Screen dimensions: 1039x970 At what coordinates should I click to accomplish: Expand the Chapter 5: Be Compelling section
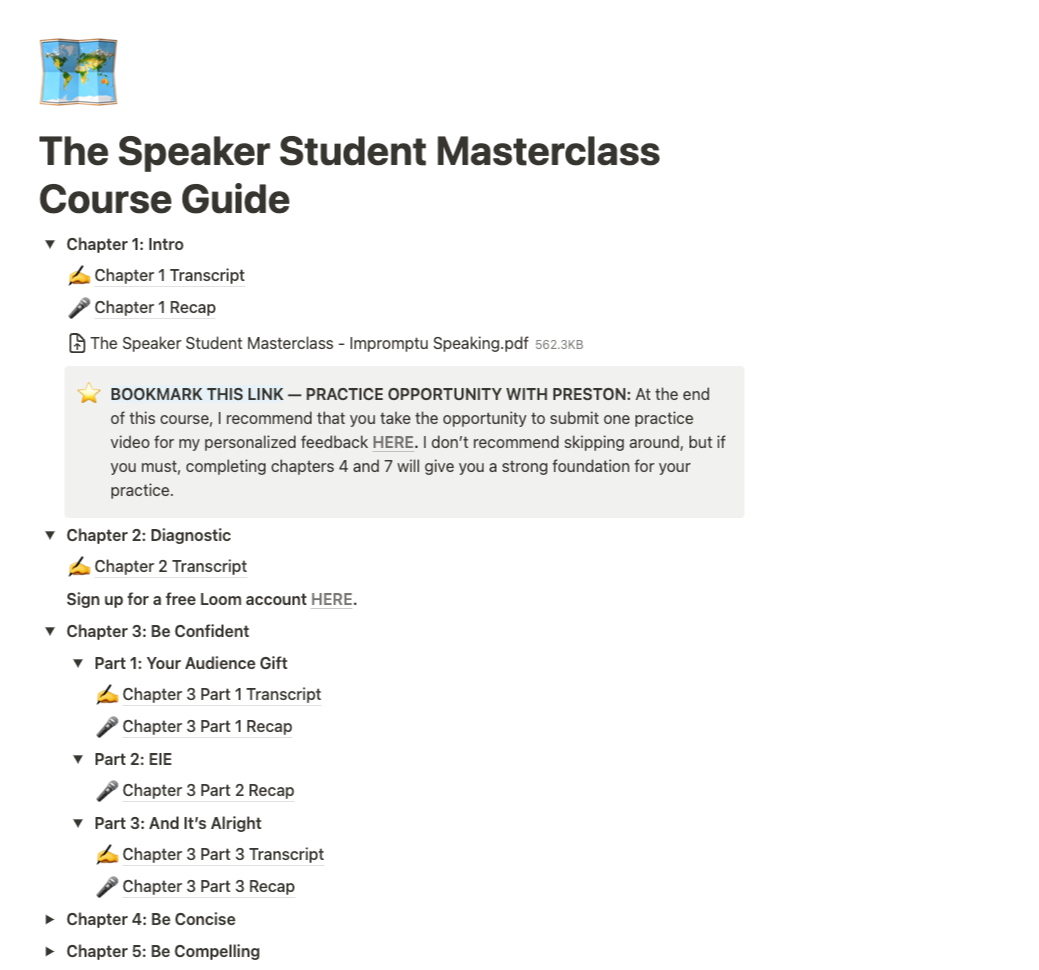(x=50, y=952)
